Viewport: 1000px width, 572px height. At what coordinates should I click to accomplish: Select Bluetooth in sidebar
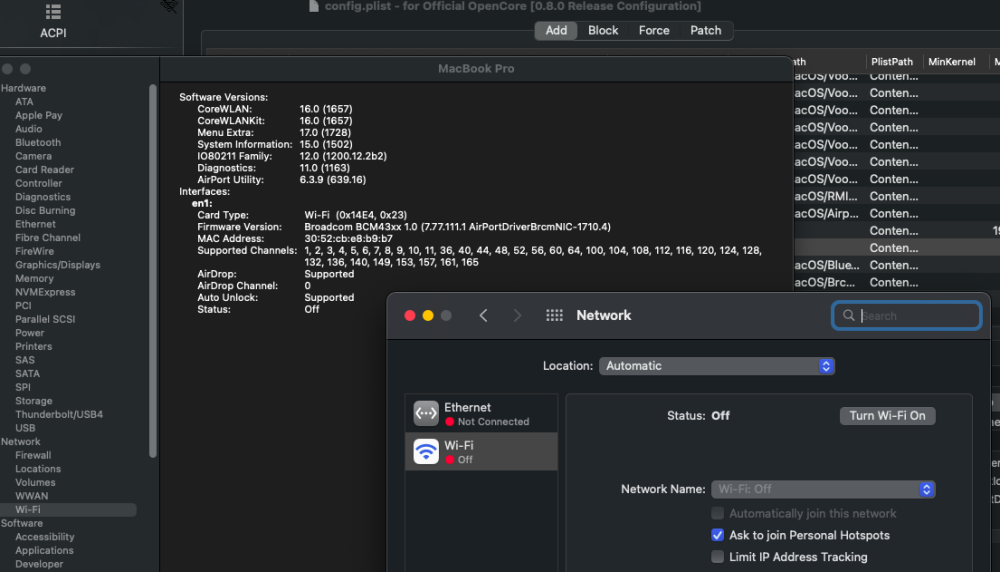coord(38,142)
